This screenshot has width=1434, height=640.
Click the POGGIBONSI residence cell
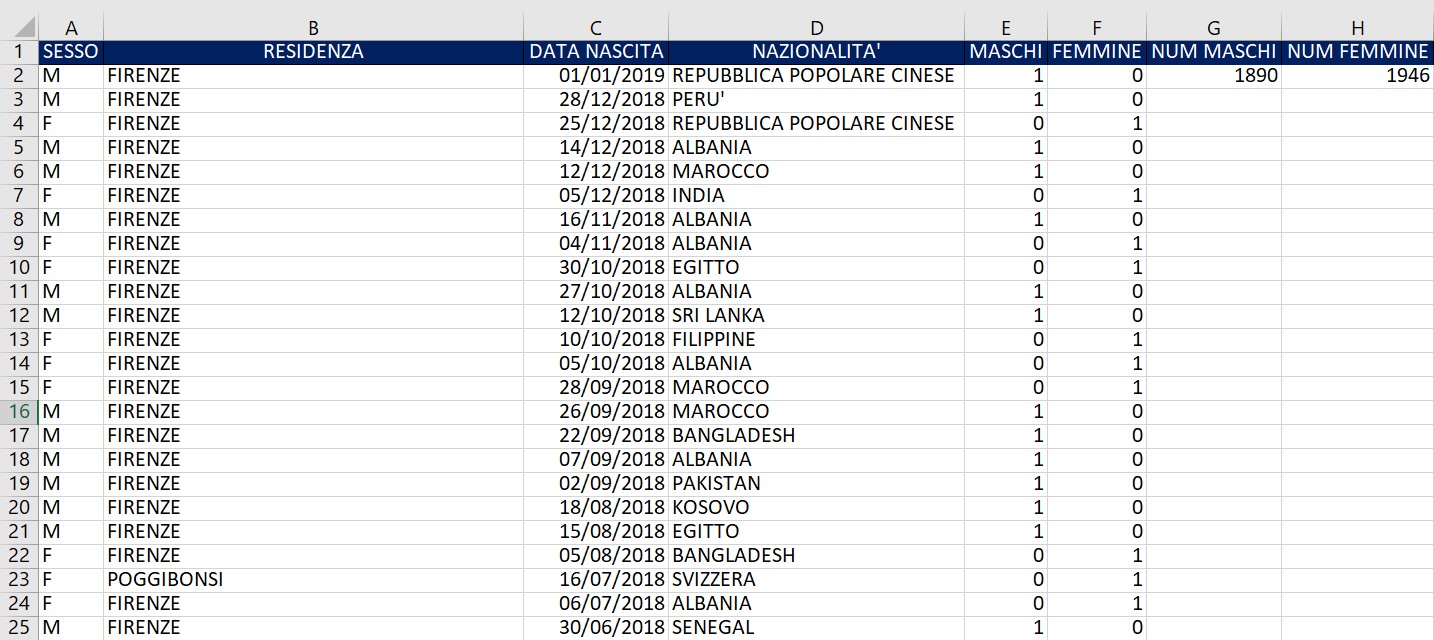click(313, 579)
